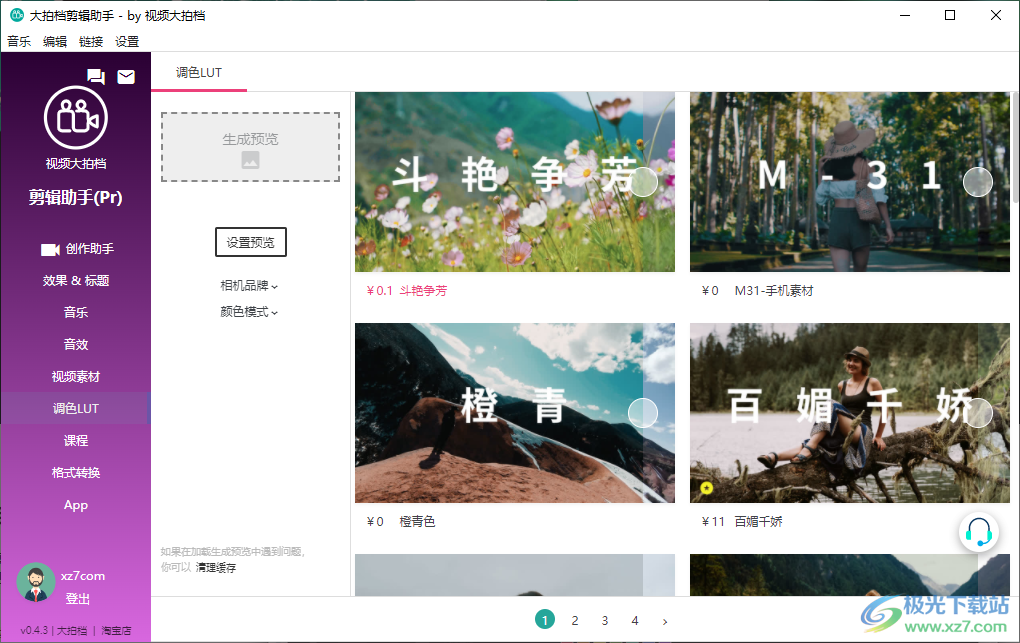Open the chat messages icon in sidebar

96,77
